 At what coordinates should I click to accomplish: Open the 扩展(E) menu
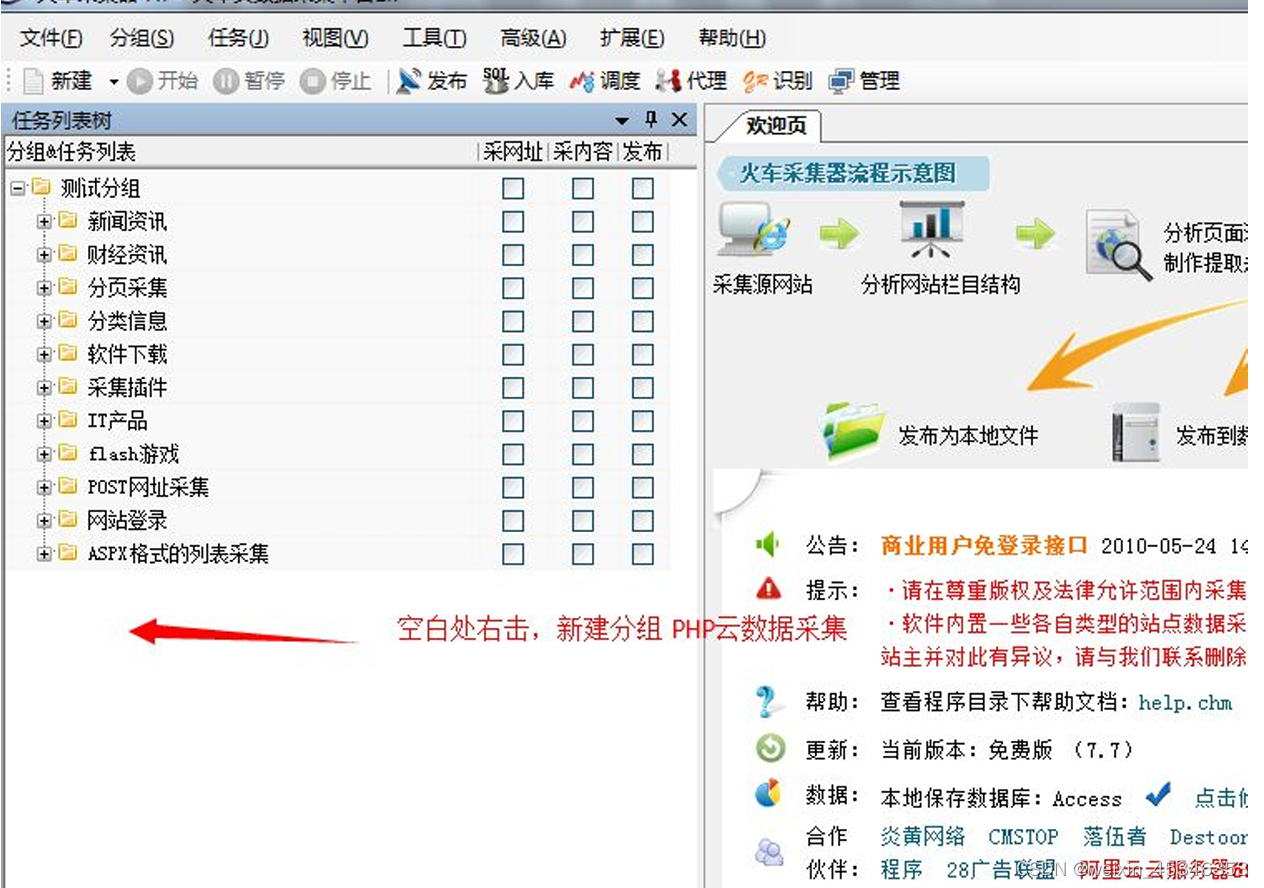(632, 38)
